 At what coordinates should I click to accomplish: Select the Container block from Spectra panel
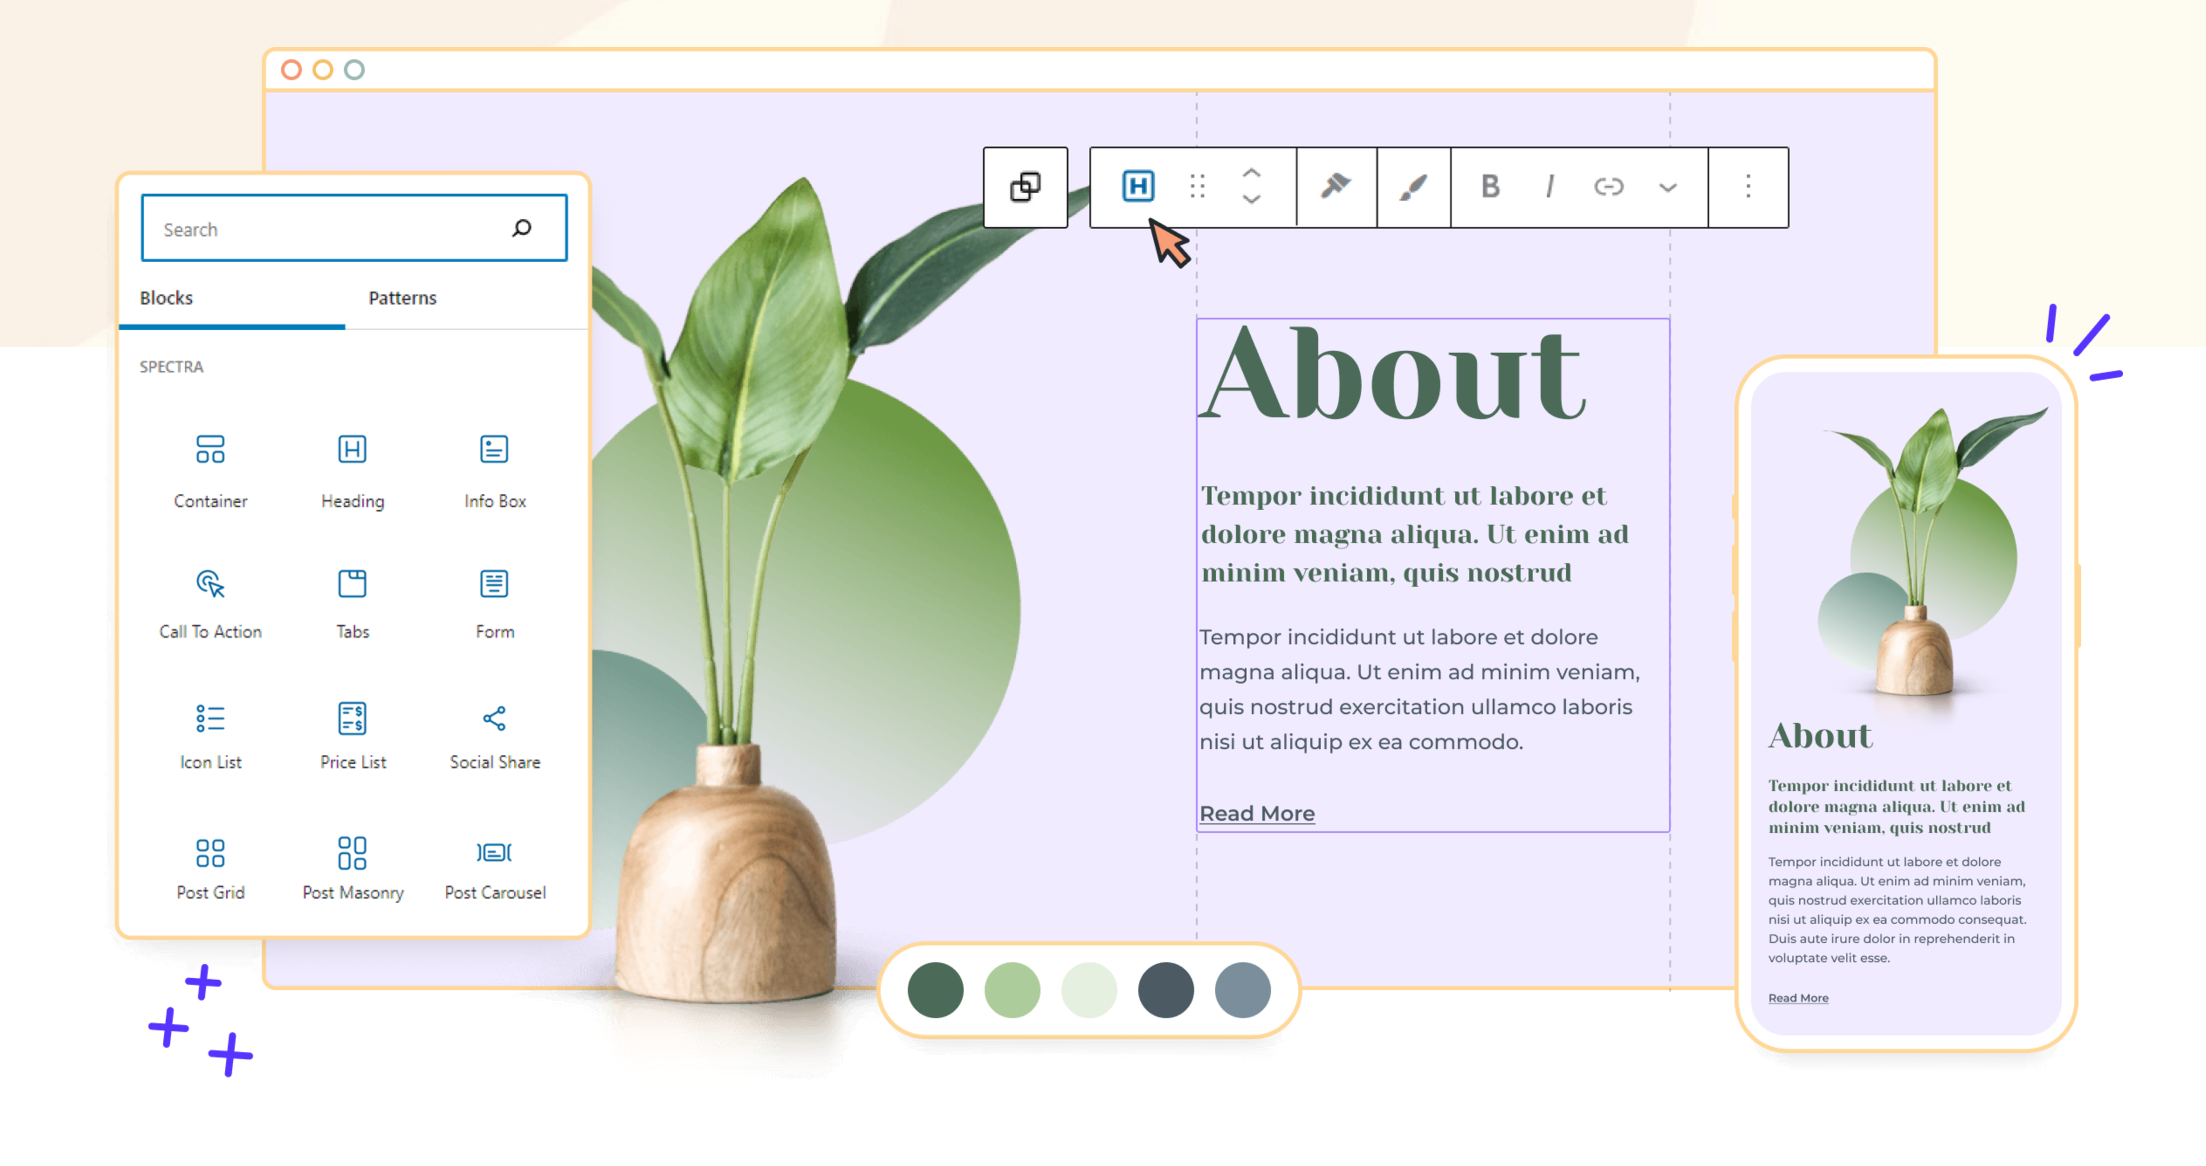(x=210, y=470)
